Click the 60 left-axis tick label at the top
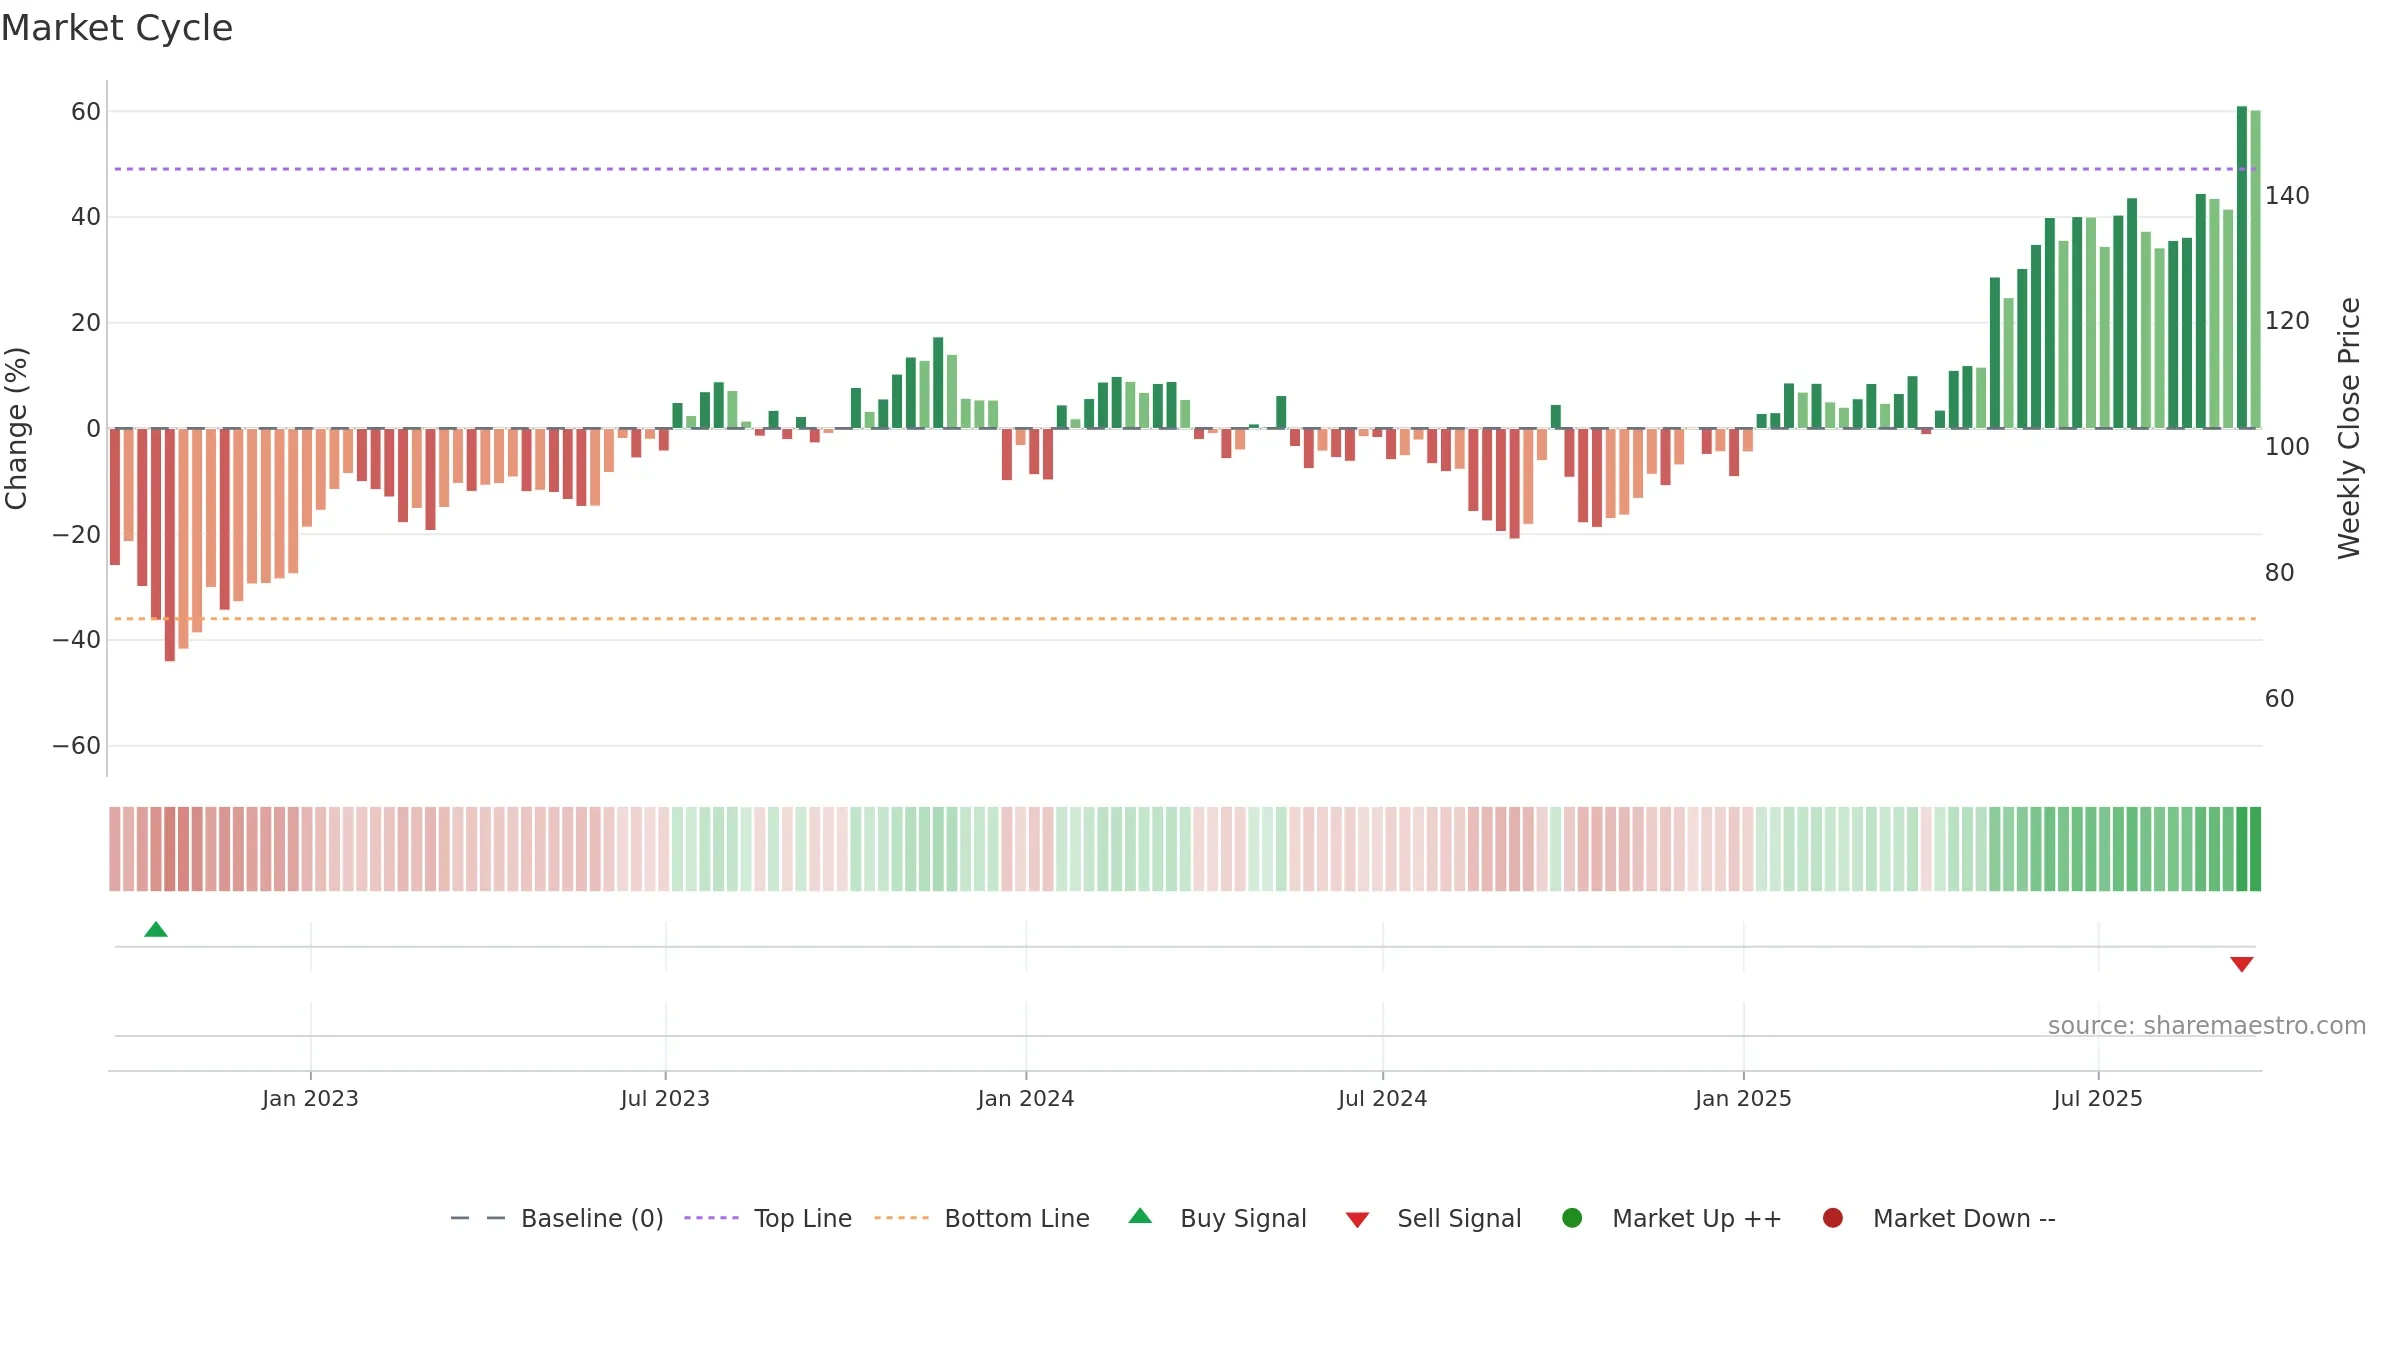Image resolution: width=2400 pixels, height=1350 pixels. (x=86, y=112)
